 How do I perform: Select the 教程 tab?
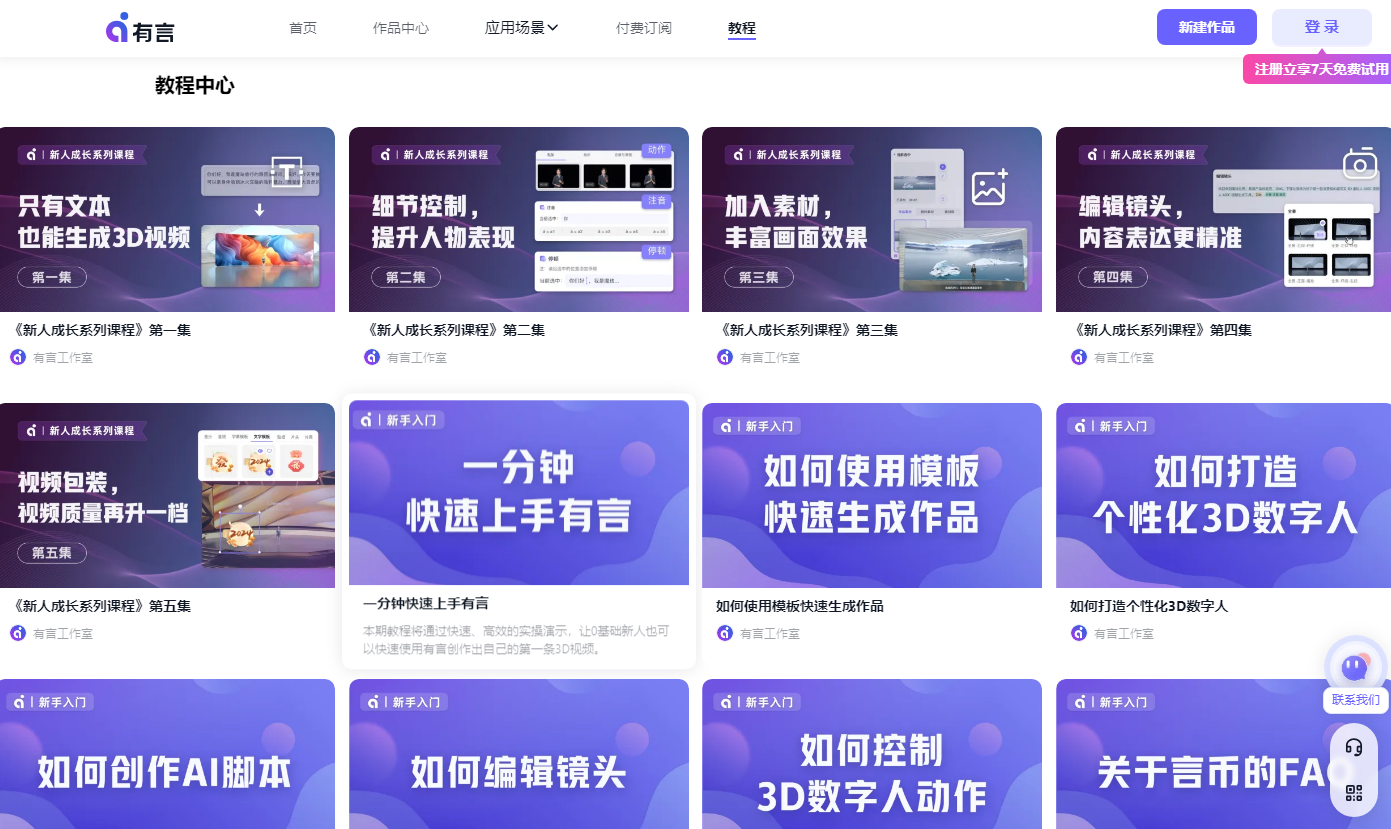coord(742,28)
